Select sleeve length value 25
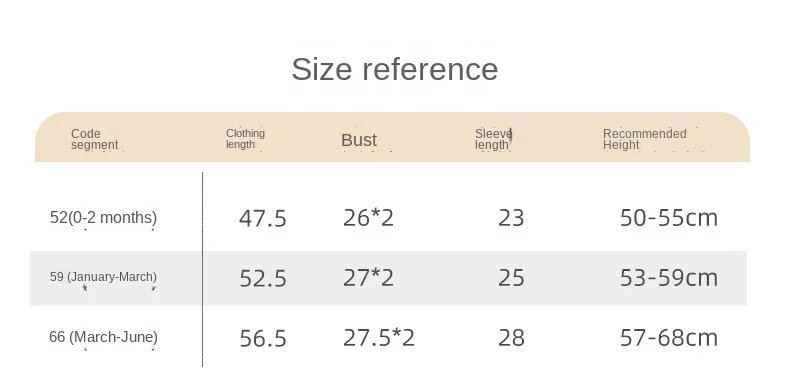This screenshot has height=391, width=790. pyautogui.click(x=511, y=278)
